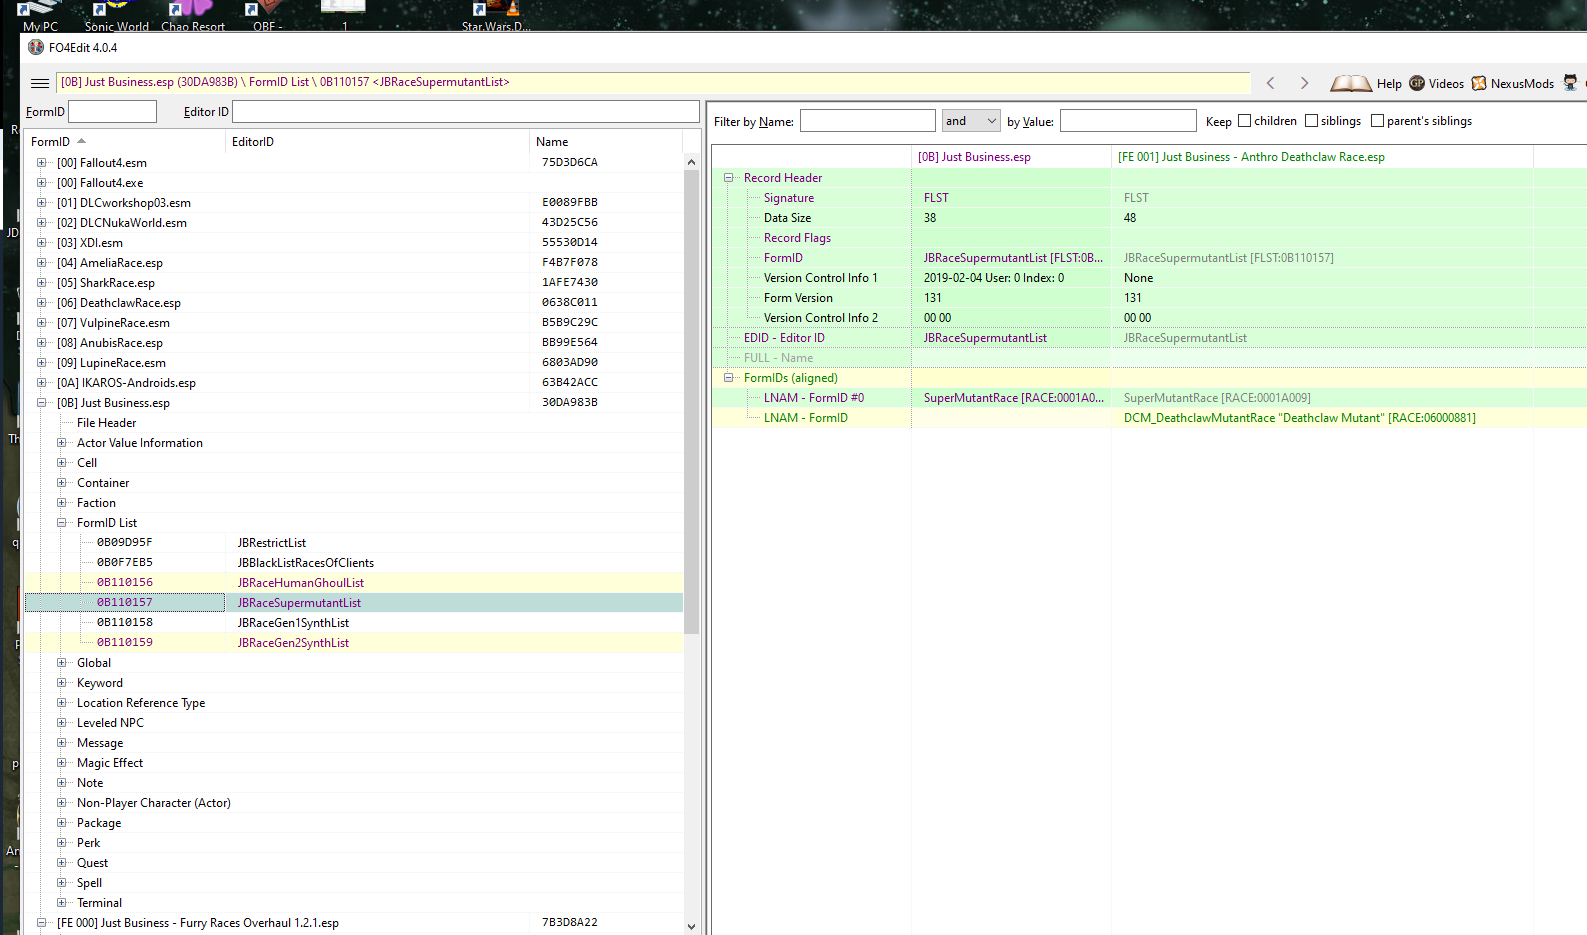The height and width of the screenshot is (935, 1587).
Task: Expand the [06] DeathclawRace.esp node
Action: click(41, 302)
